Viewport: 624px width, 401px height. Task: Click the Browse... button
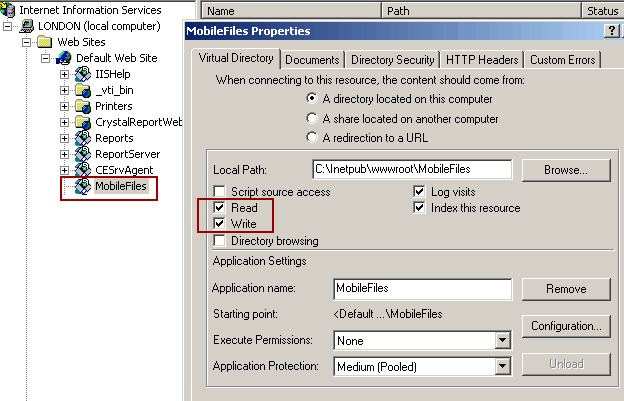(565, 171)
